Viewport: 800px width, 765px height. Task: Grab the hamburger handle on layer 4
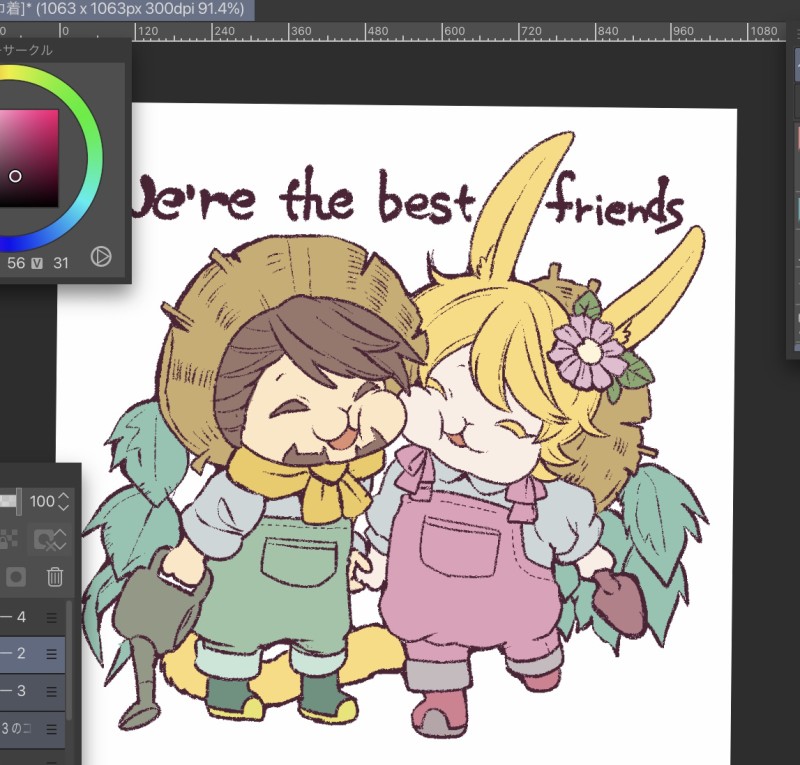(x=52, y=618)
